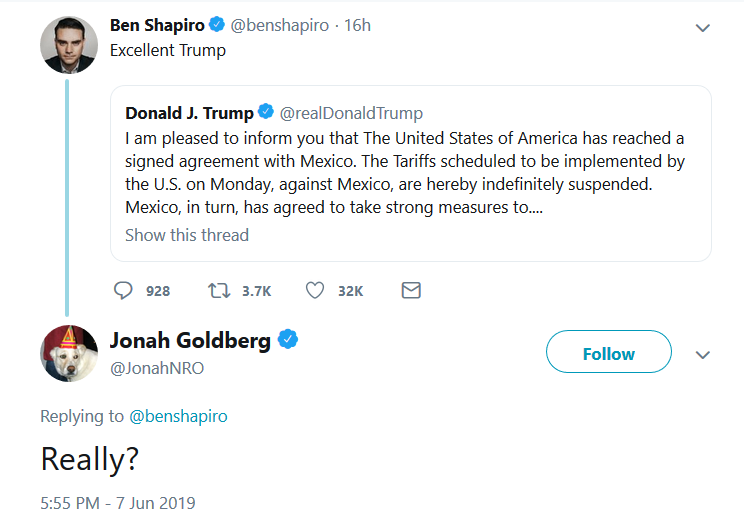Expand the chevron menu on Ben Shapiro's tweet
This screenshot has width=744, height=517.
tap(702, 28)
